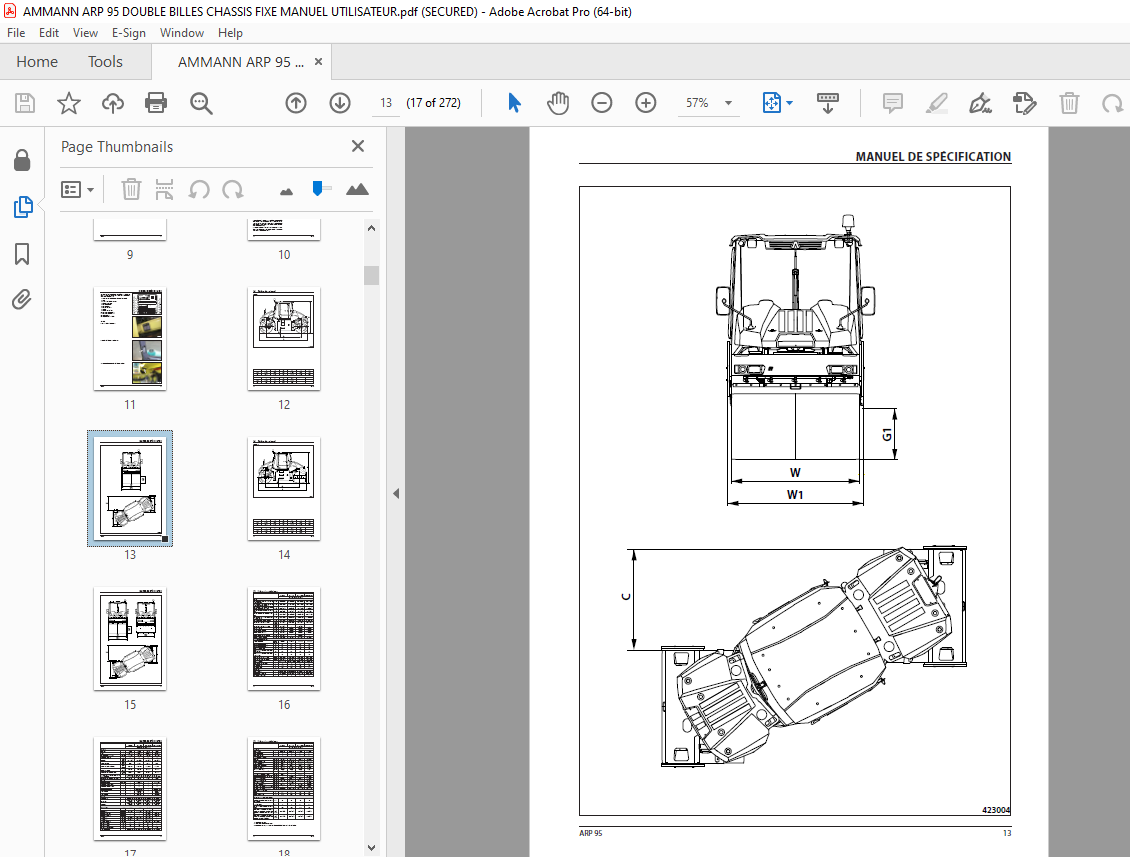The height and width of the screenshot is (857, 1130).
Task: Click print pages icon in thumbnails panel
Action: point(164,190)
